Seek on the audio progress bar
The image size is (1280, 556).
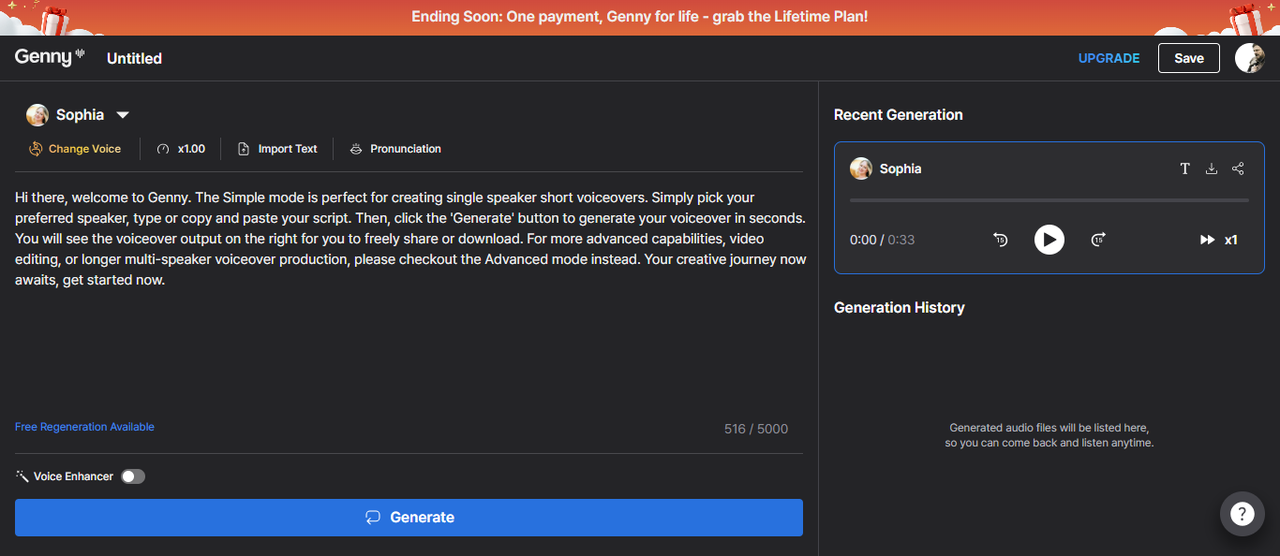coord(1049,200)
